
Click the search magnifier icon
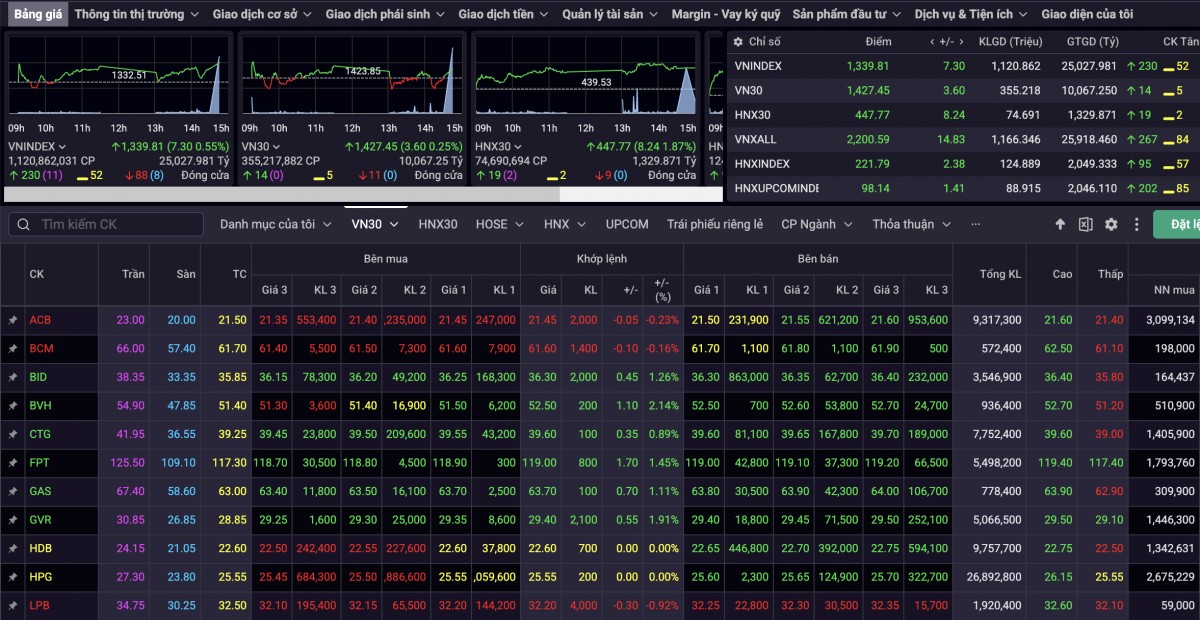coord(24,225)
